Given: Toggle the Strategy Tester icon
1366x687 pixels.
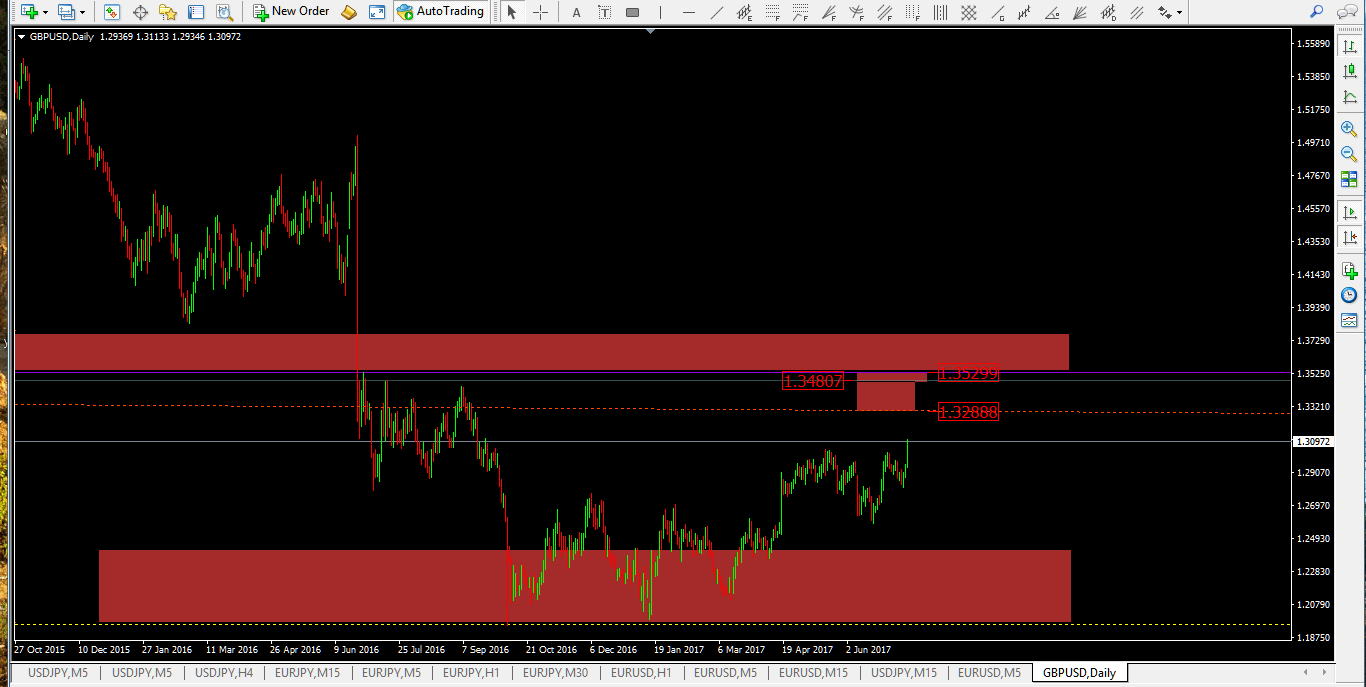Looking at the screenshot, I should tap(225, 12).
